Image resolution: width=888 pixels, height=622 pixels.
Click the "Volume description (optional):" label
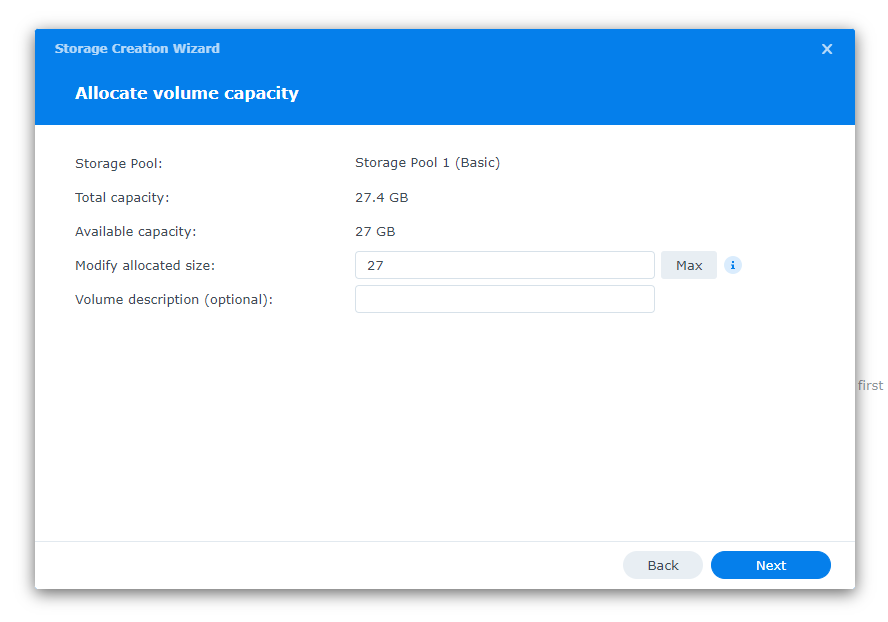(173, 299)
